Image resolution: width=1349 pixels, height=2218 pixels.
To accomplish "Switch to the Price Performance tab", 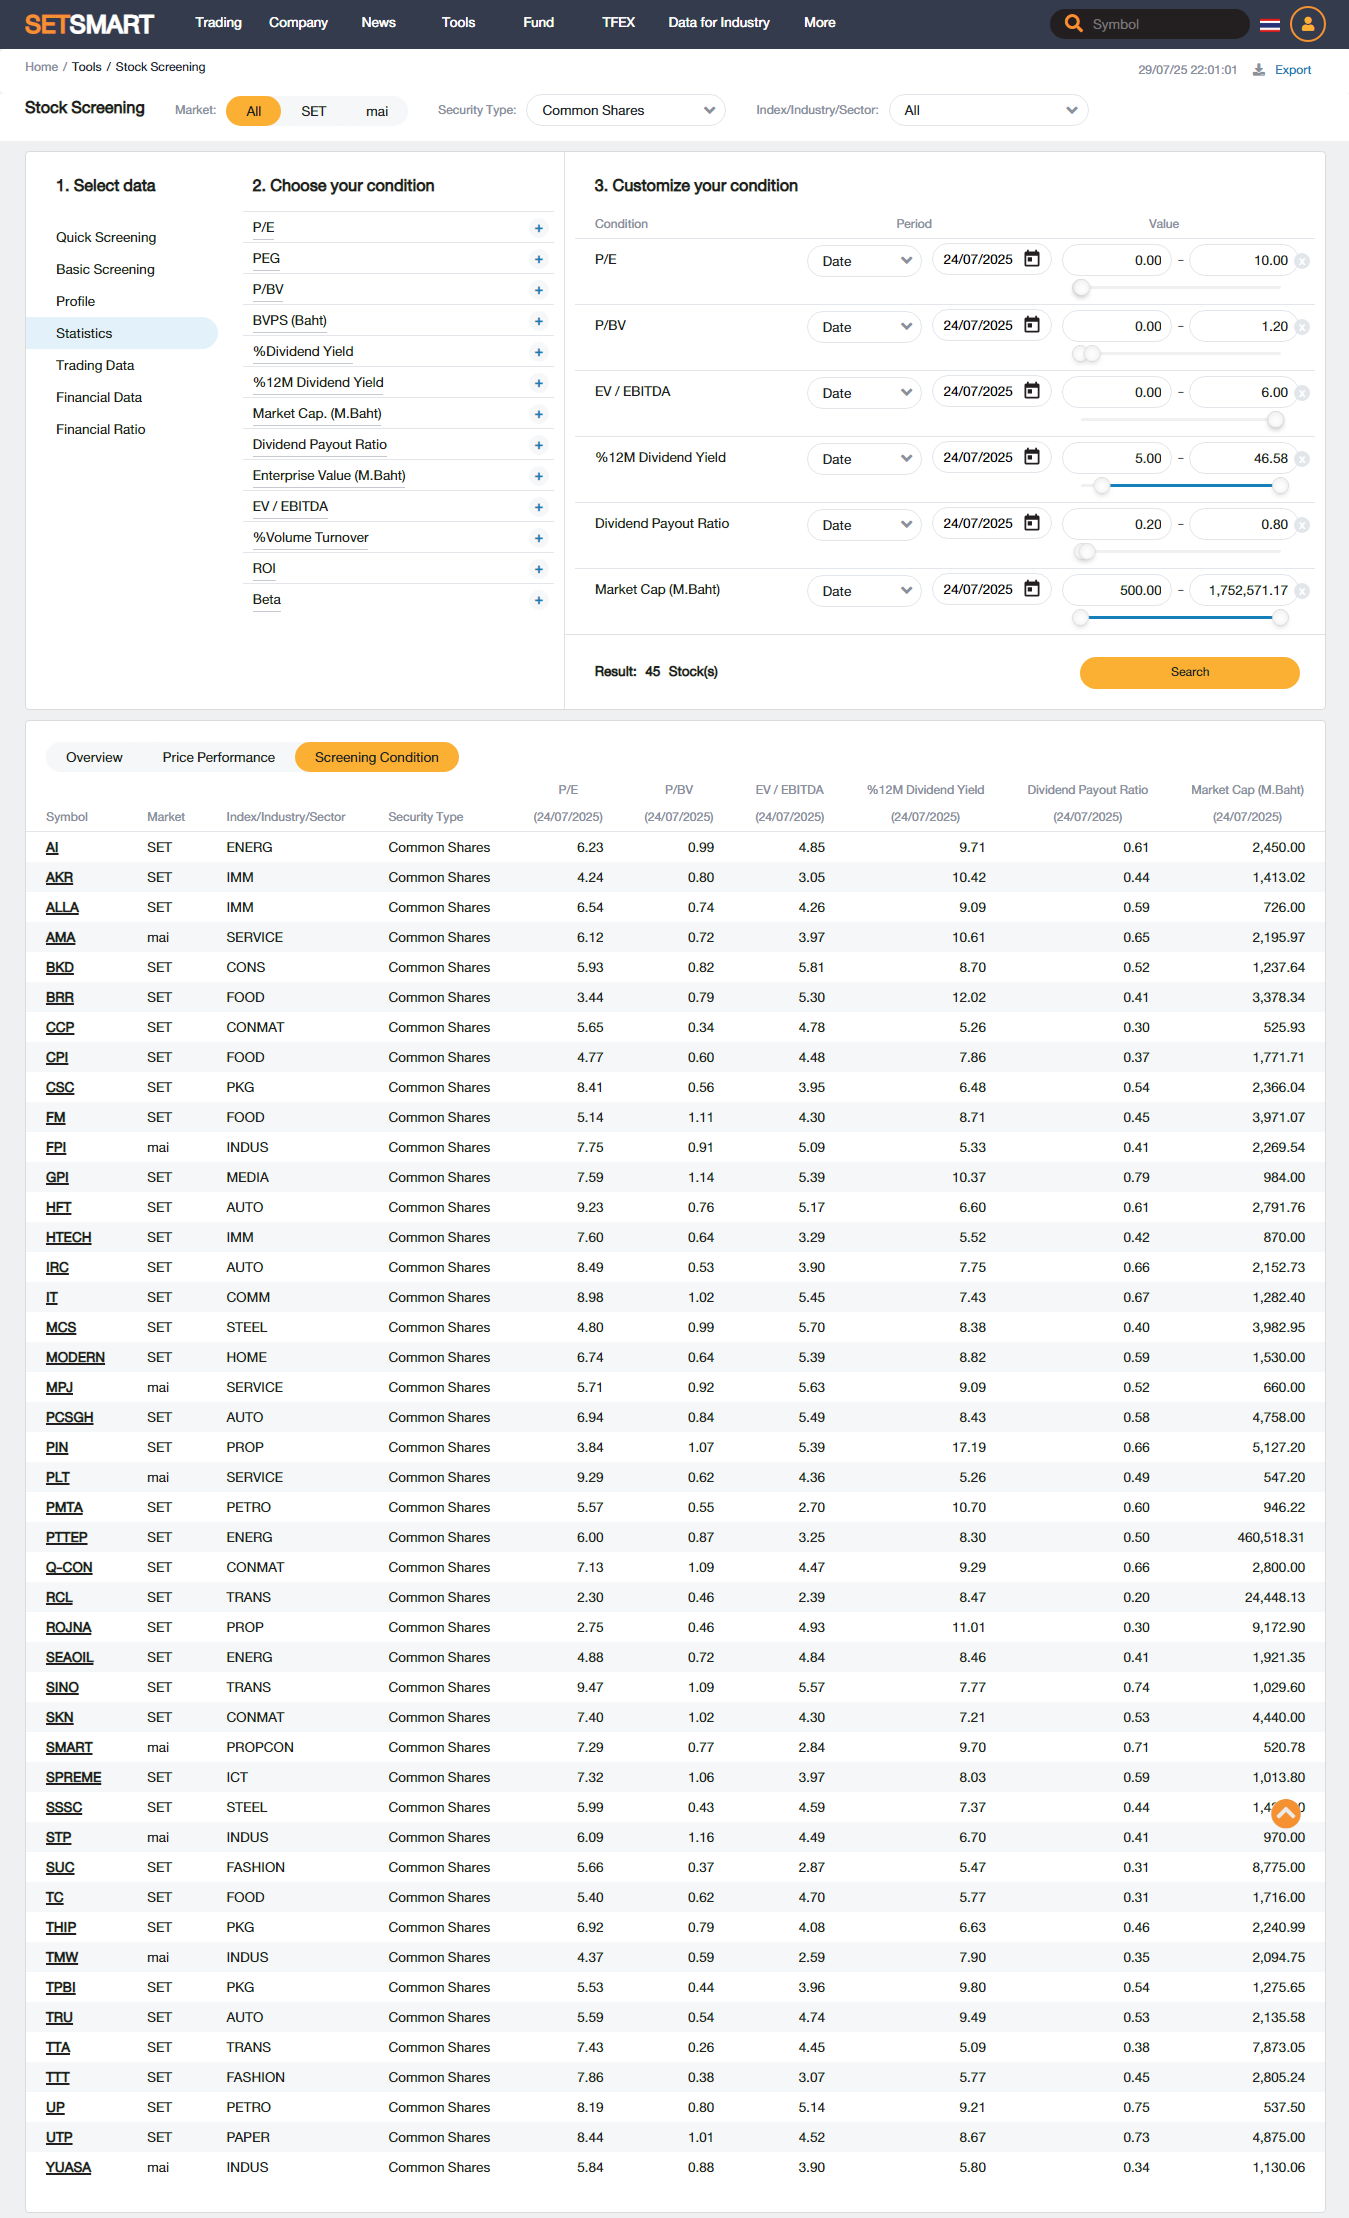I will click(x=219, y=757).
